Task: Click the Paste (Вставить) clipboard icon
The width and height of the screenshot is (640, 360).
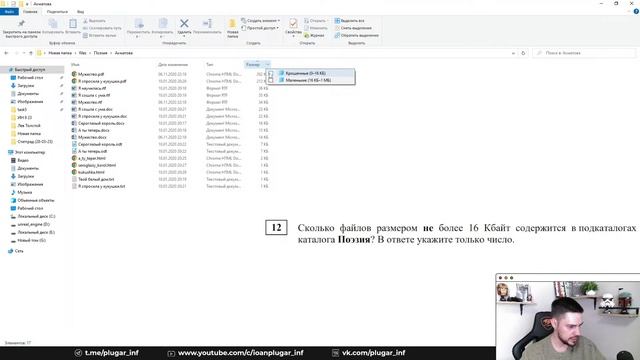Action: (73, 24)
